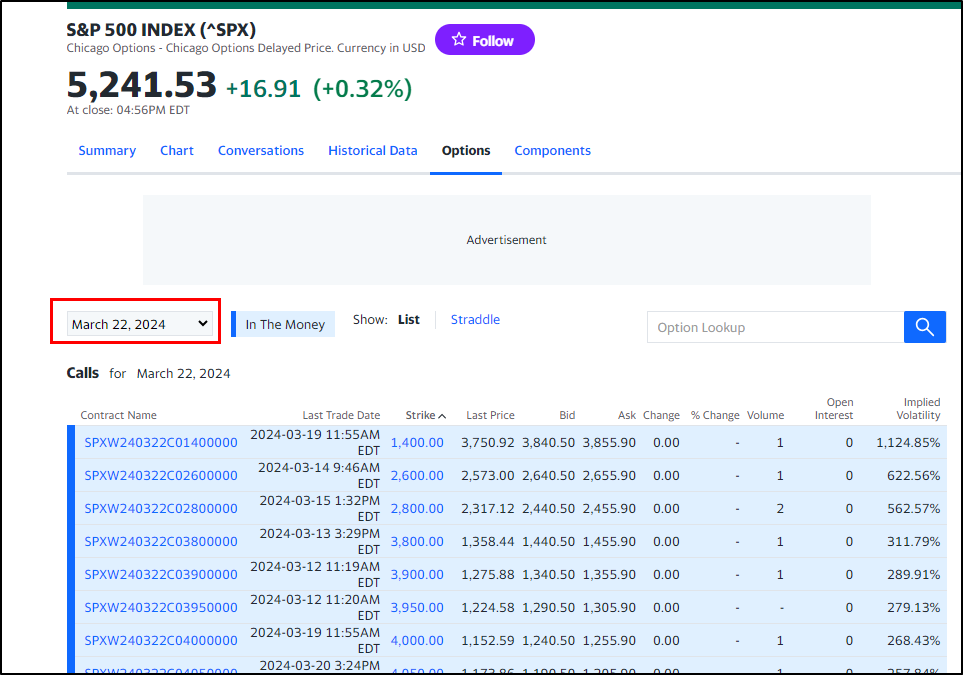Open contract SPXW240322C03900000
Image resolution: width=963 pixels, height=675 pixels.
[x=161, y=575]
